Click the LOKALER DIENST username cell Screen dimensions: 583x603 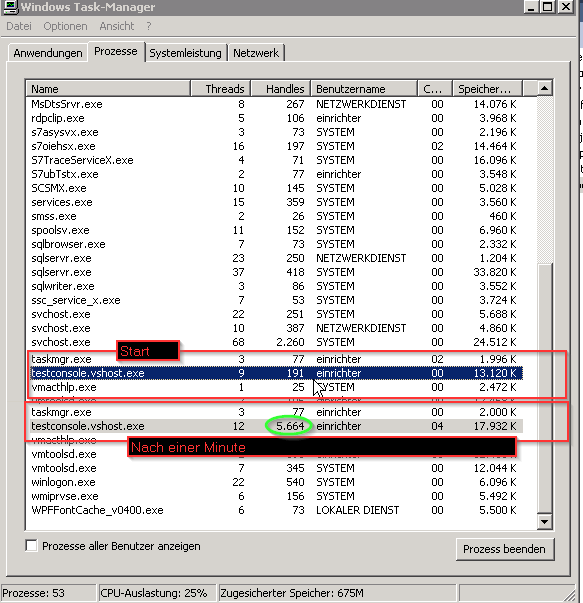(x=358, y=510)
